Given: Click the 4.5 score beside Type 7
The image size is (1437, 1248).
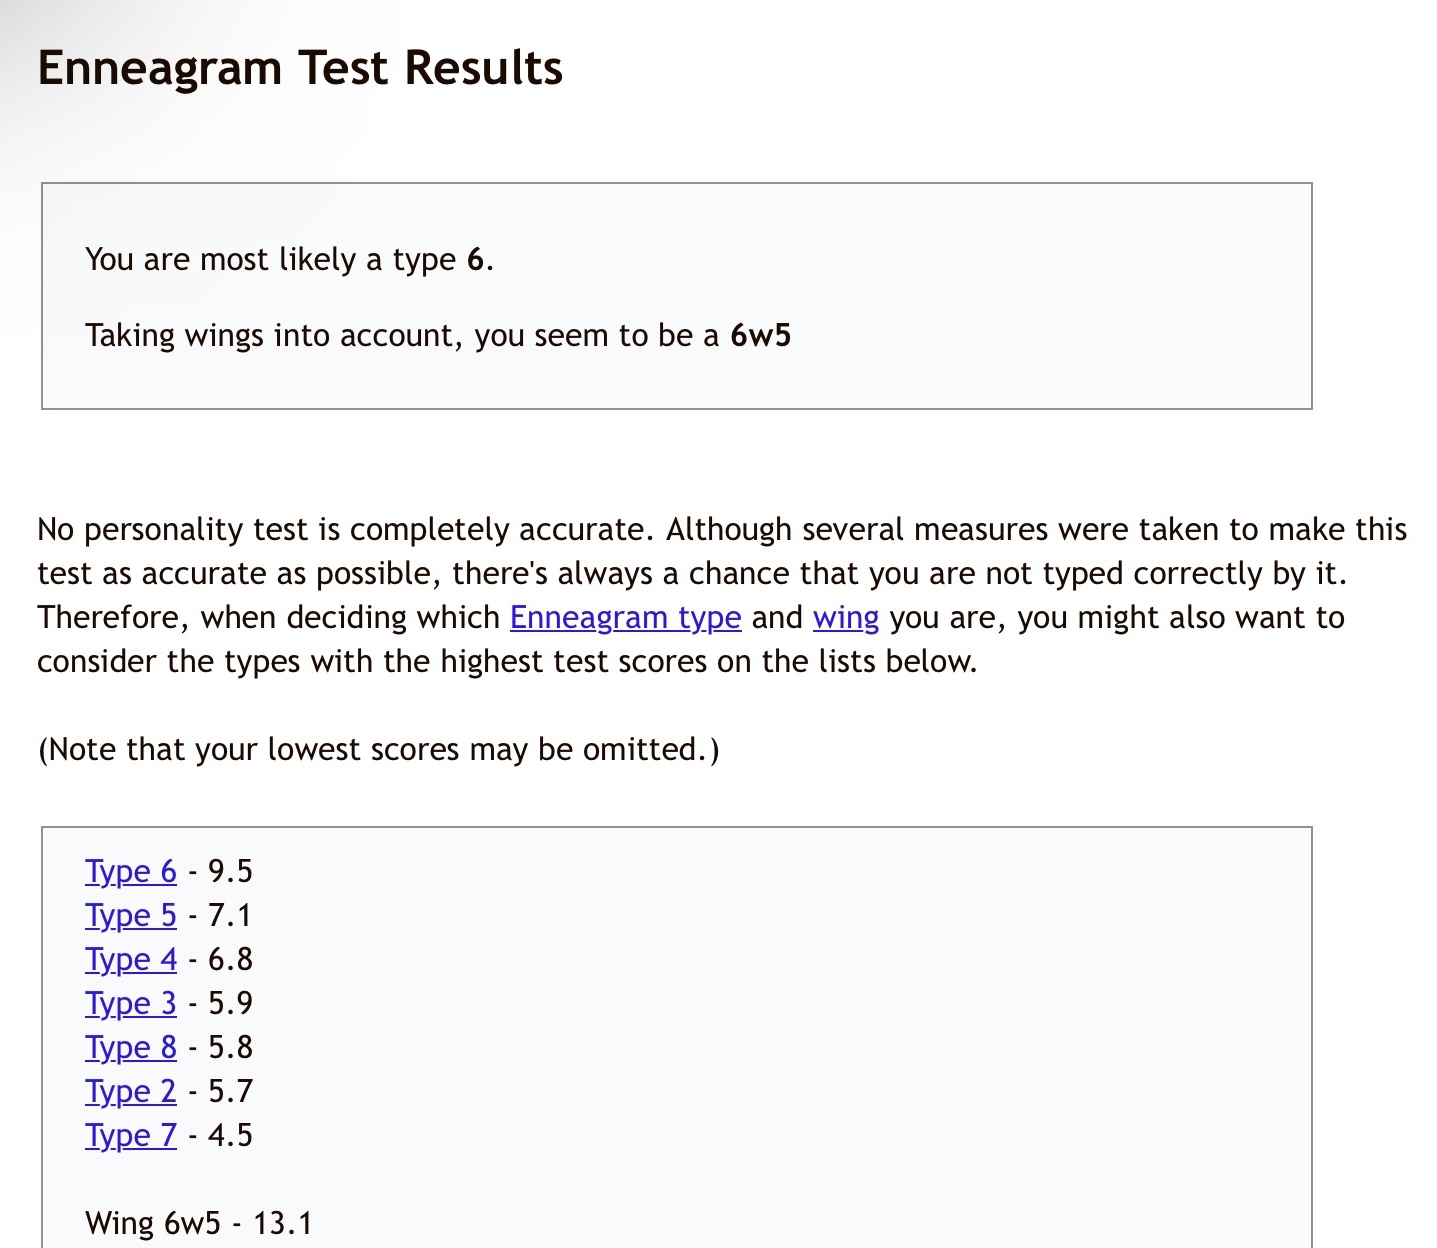Looking at the screenshot, I should [230, 1136].
